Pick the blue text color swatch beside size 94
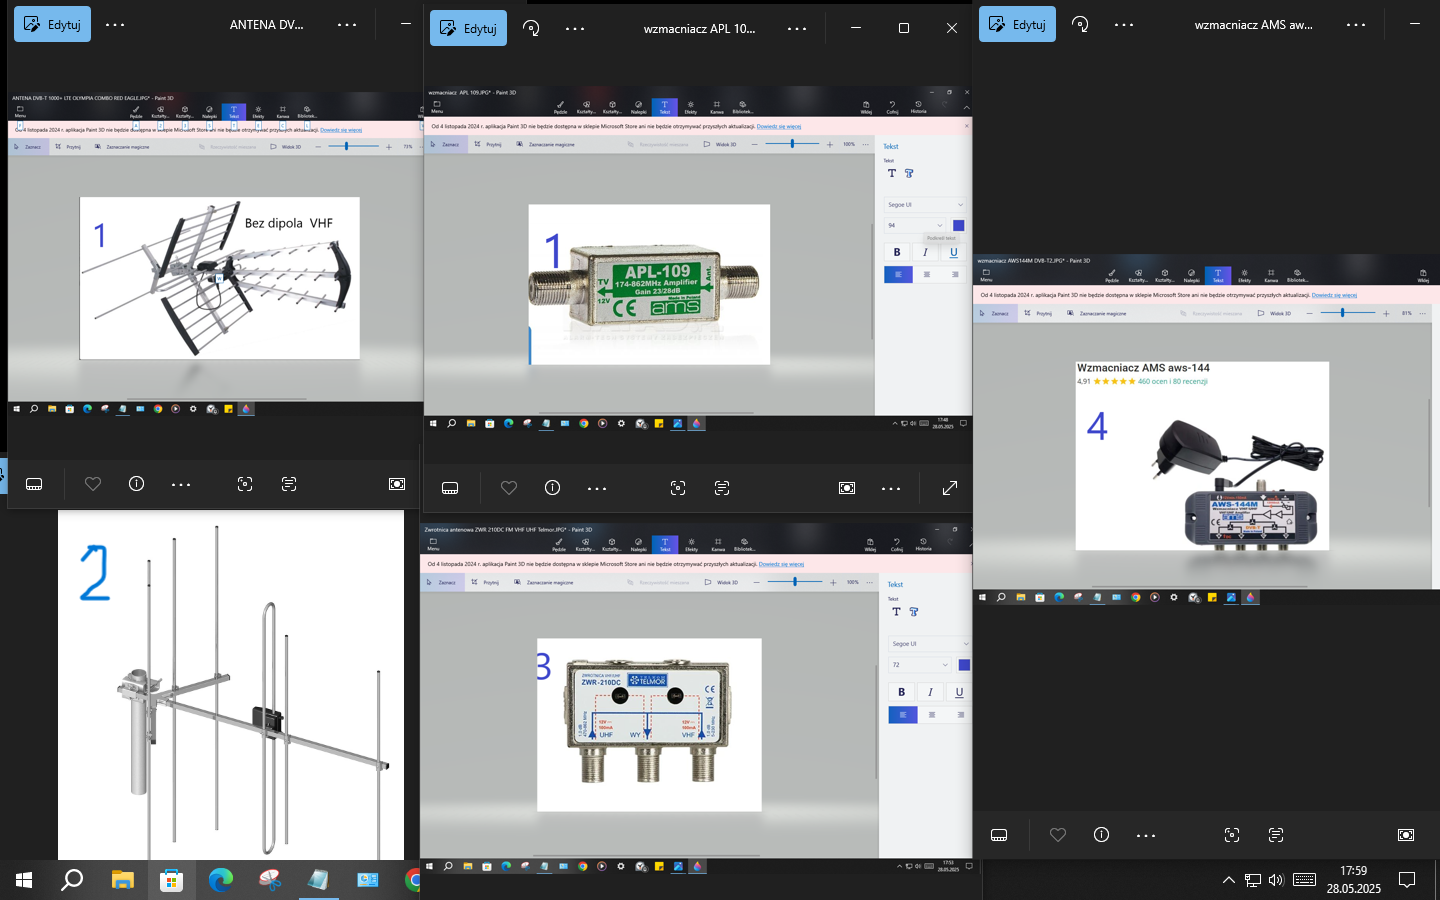This screenshot has height=900, width=1440. pos(958,225)
